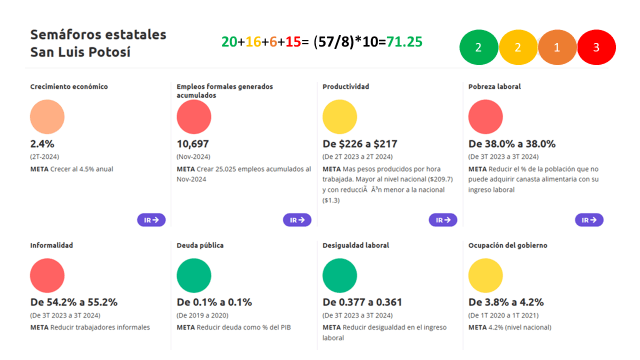Screen dimensions: 640x360
Task: Click the red Empleos formales indicator circle
Action: click(x=194, y=117)
